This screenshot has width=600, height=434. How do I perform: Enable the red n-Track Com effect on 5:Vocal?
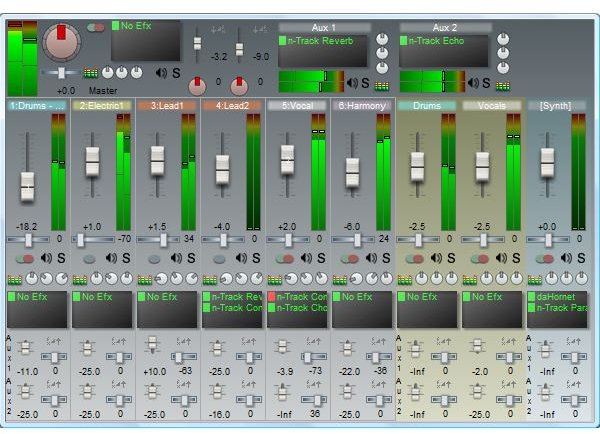pyautogui.click(x=271, y=297)
